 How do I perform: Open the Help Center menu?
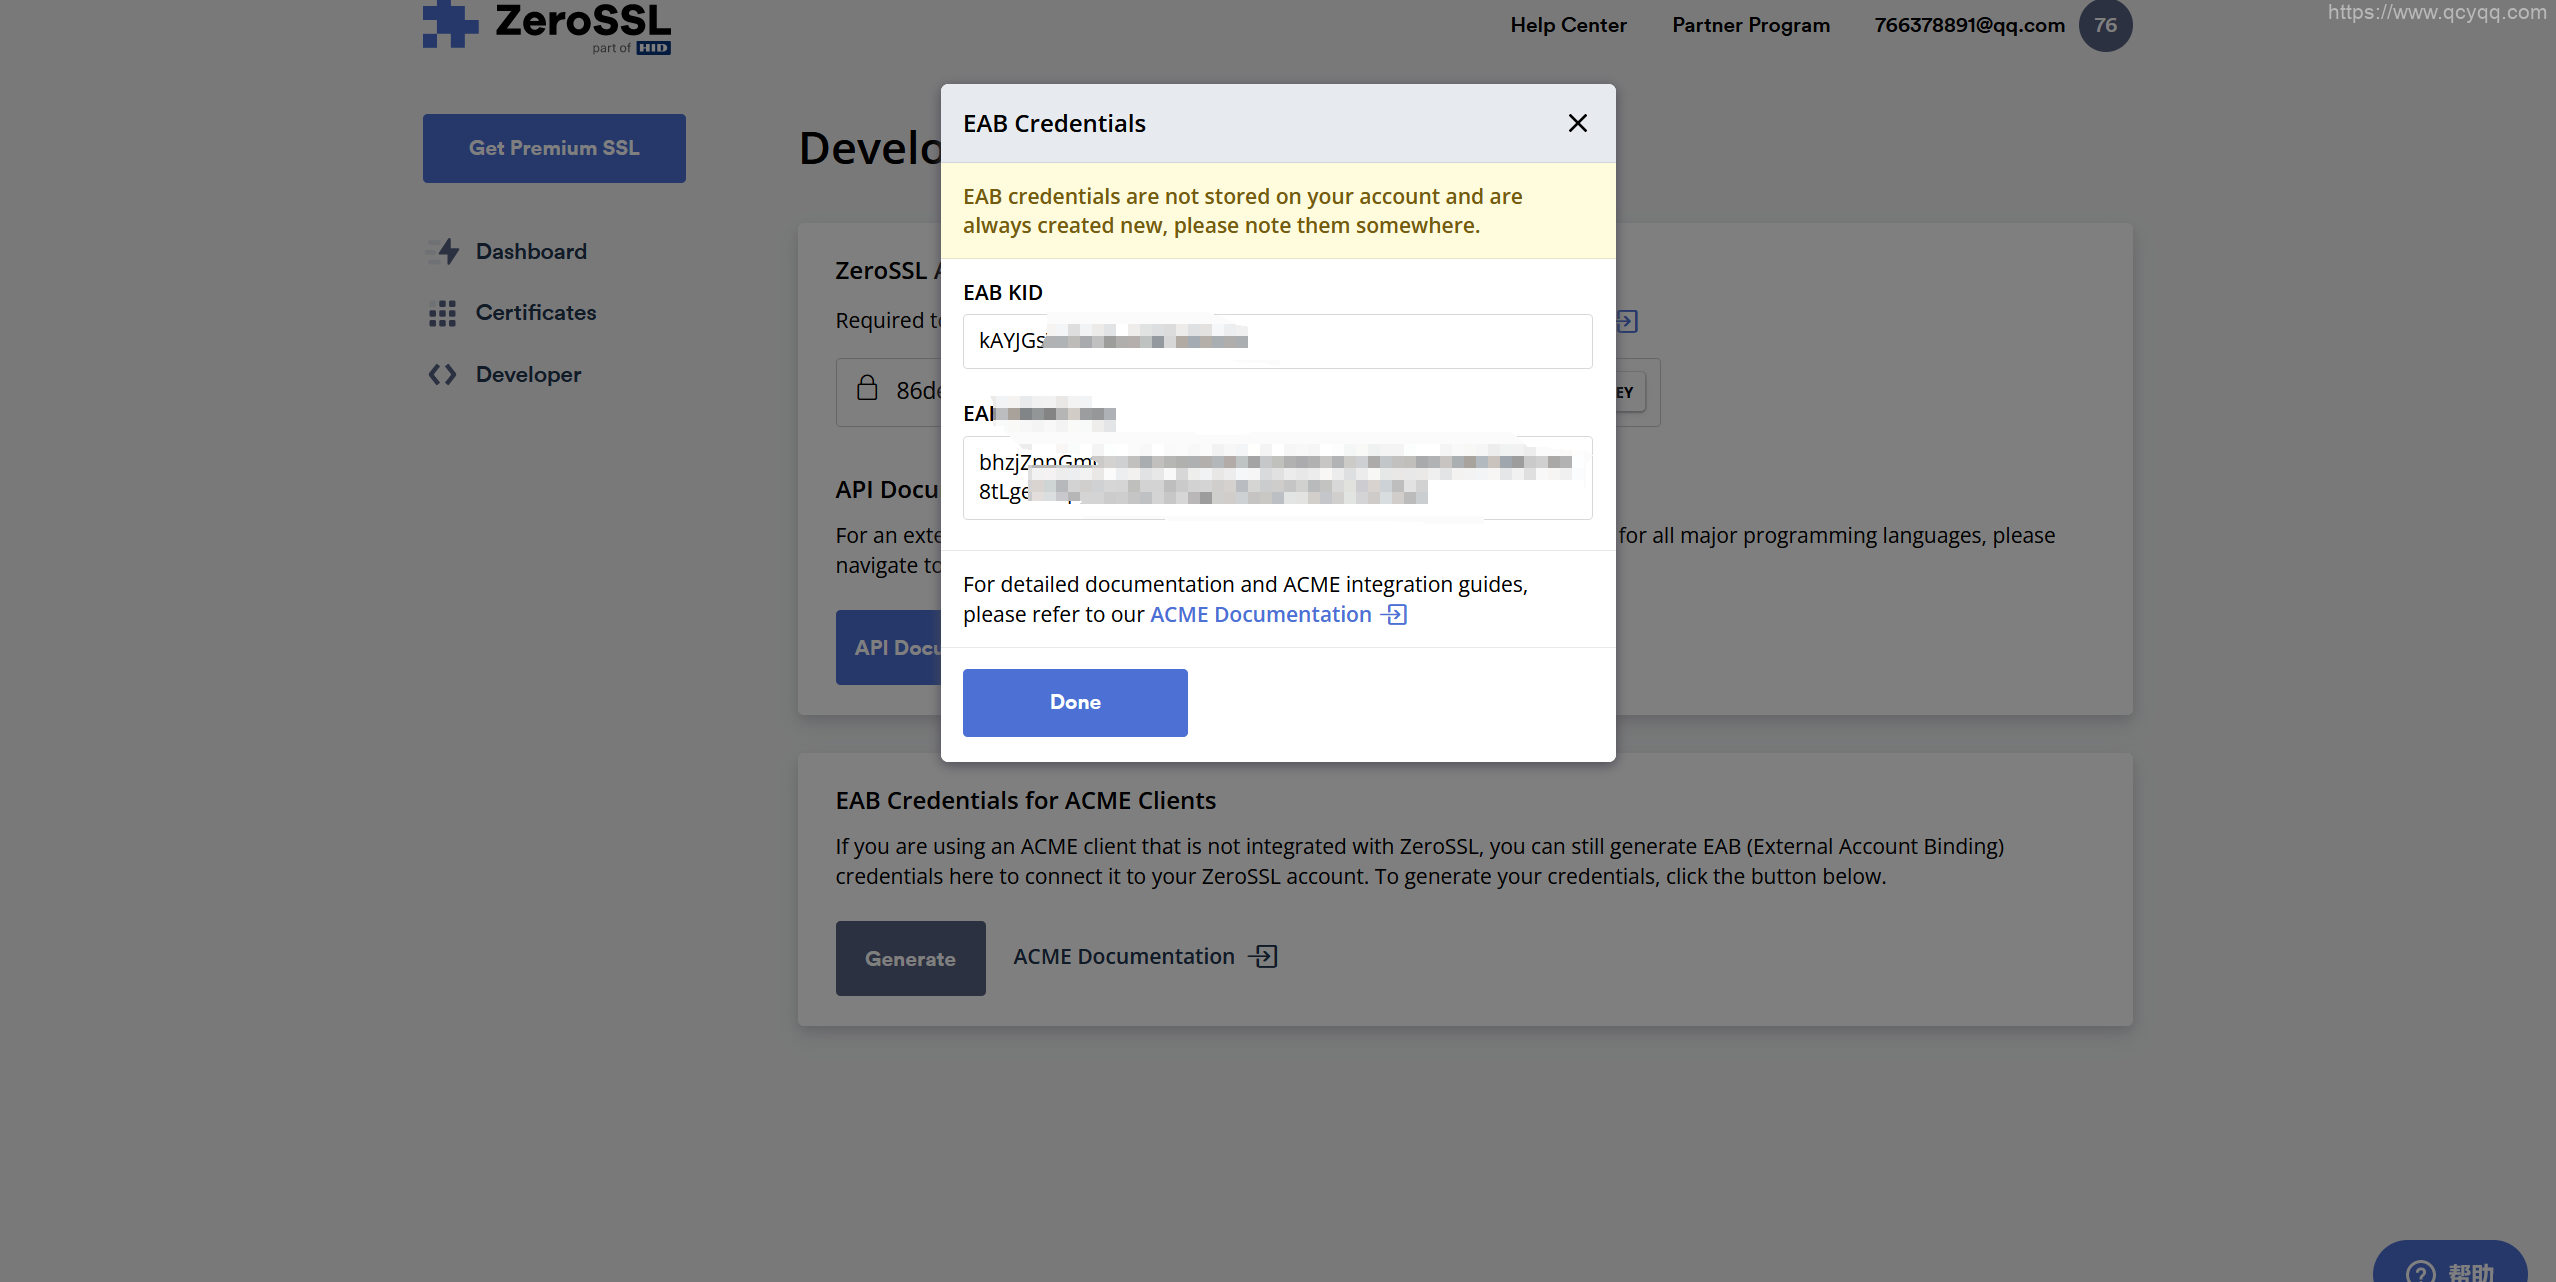pyautogui.click(x=1568, y=25)
